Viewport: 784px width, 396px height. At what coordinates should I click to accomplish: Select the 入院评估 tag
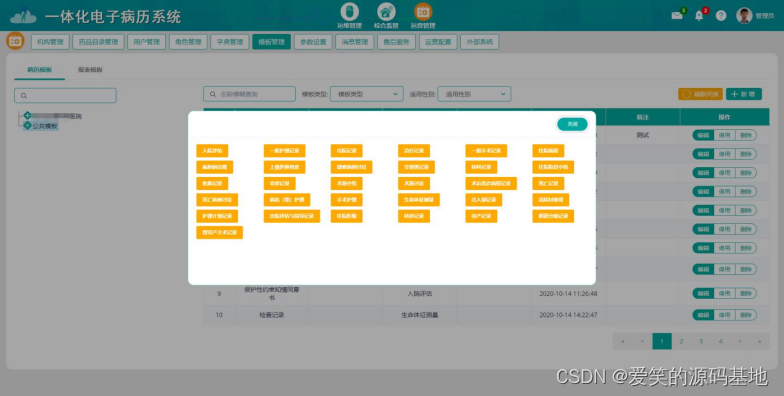click(212, 150)
